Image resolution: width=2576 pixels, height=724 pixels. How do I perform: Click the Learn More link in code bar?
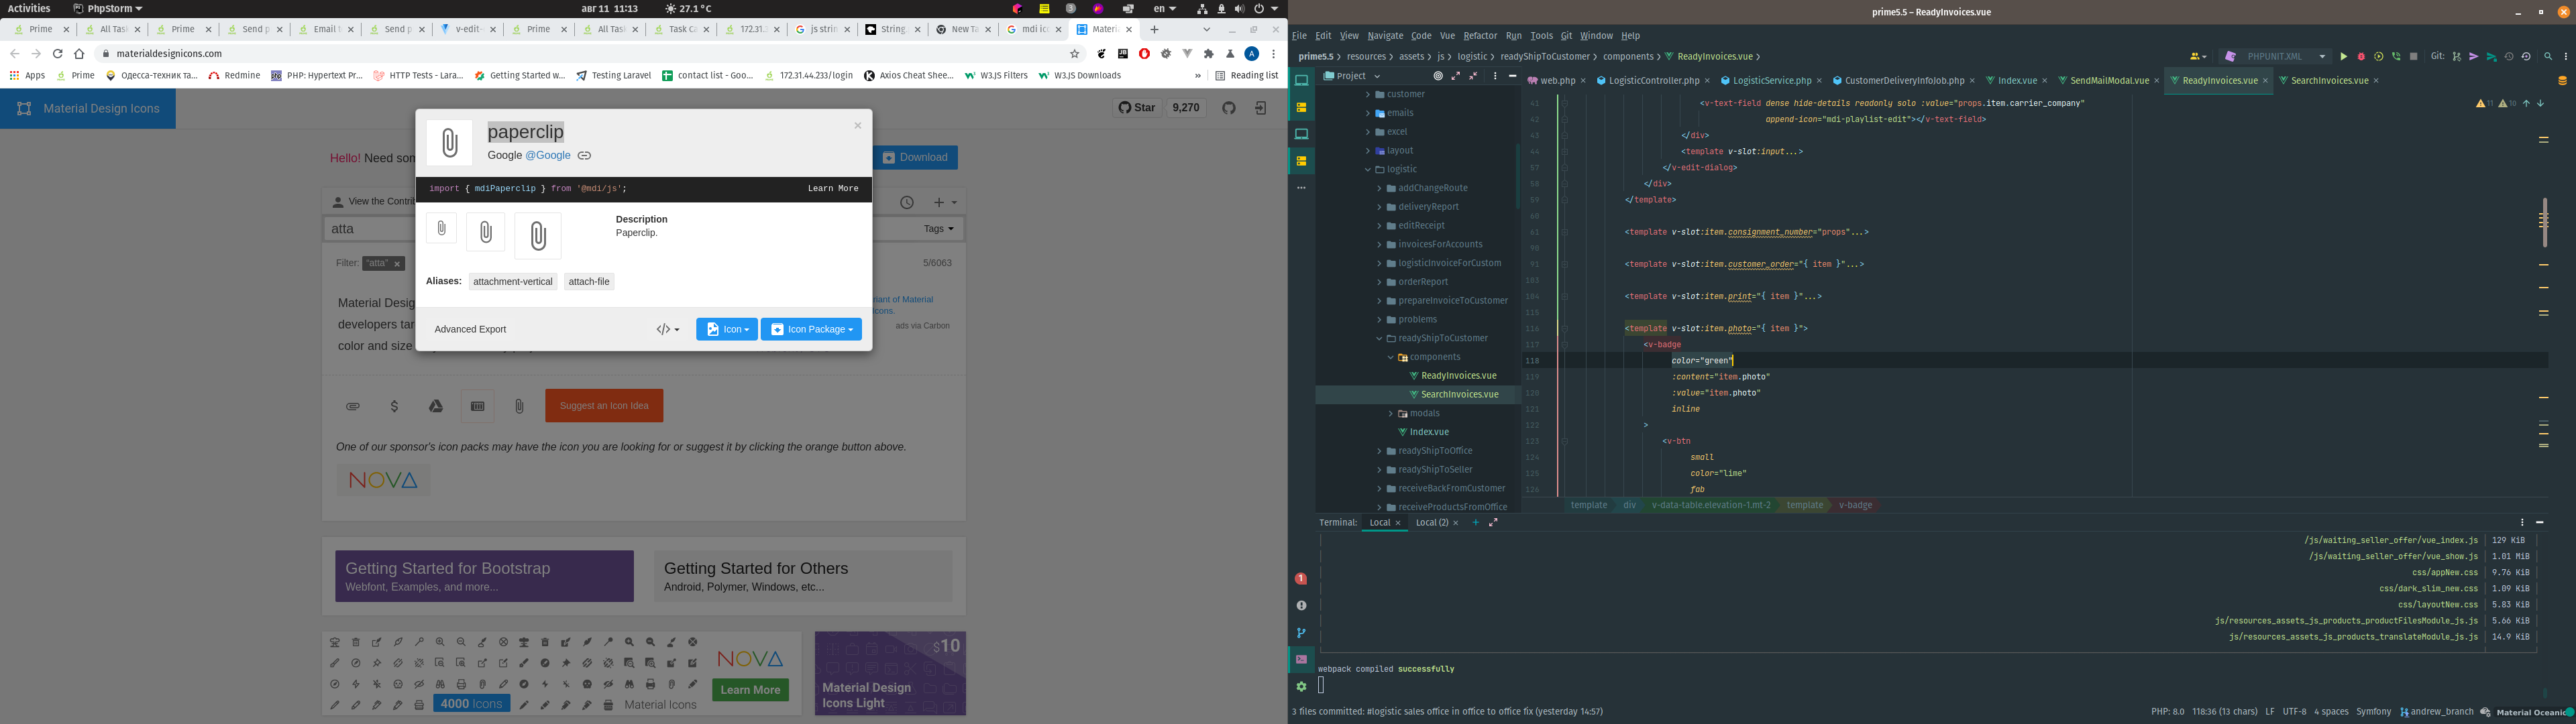[833, 189]
